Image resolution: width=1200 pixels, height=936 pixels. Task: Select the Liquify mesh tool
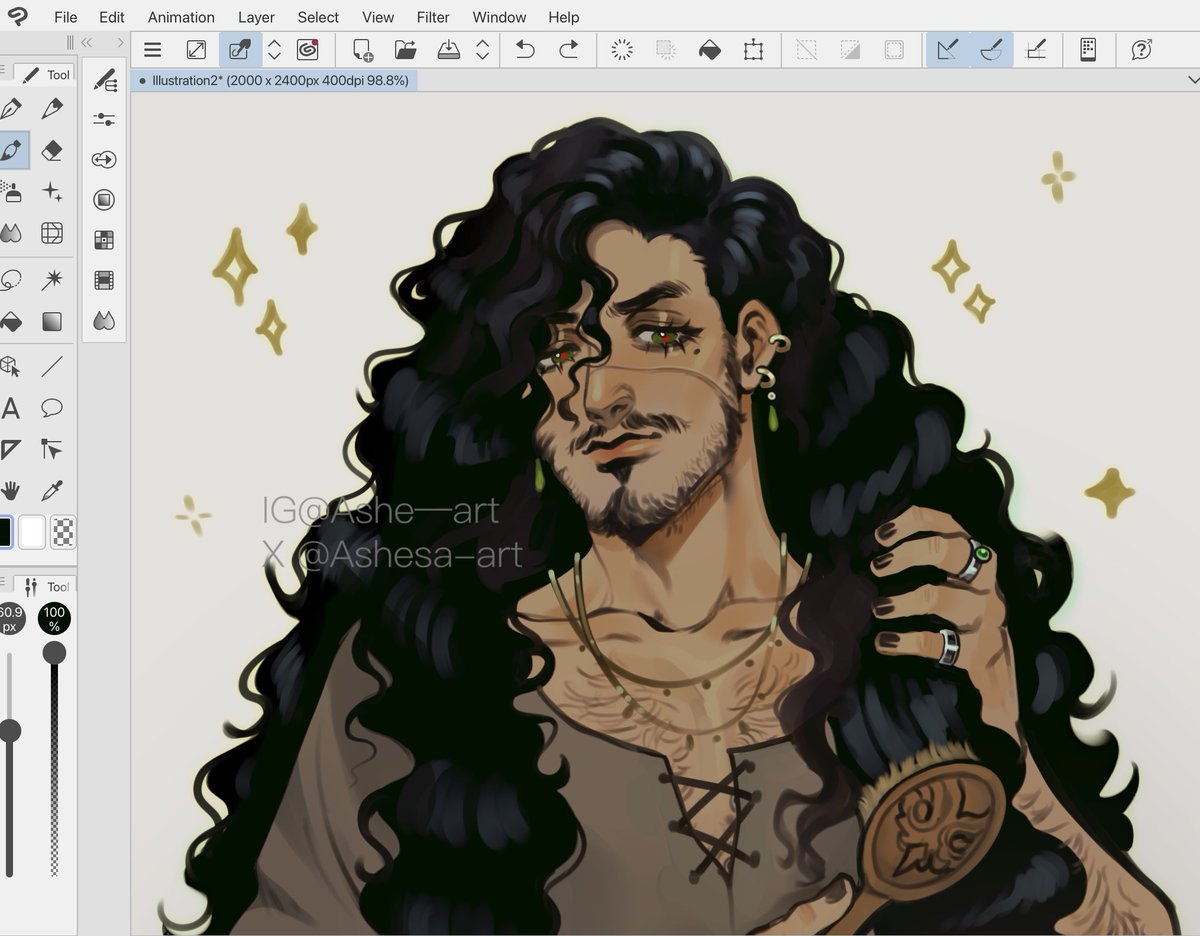pos(52,234)
